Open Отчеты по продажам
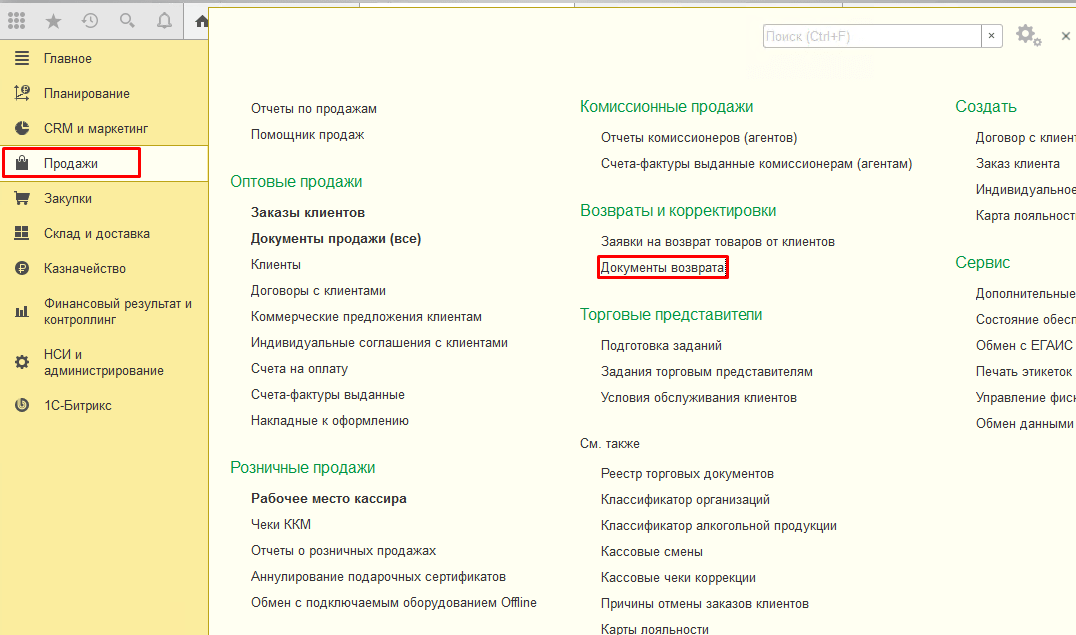 [314, 108]
